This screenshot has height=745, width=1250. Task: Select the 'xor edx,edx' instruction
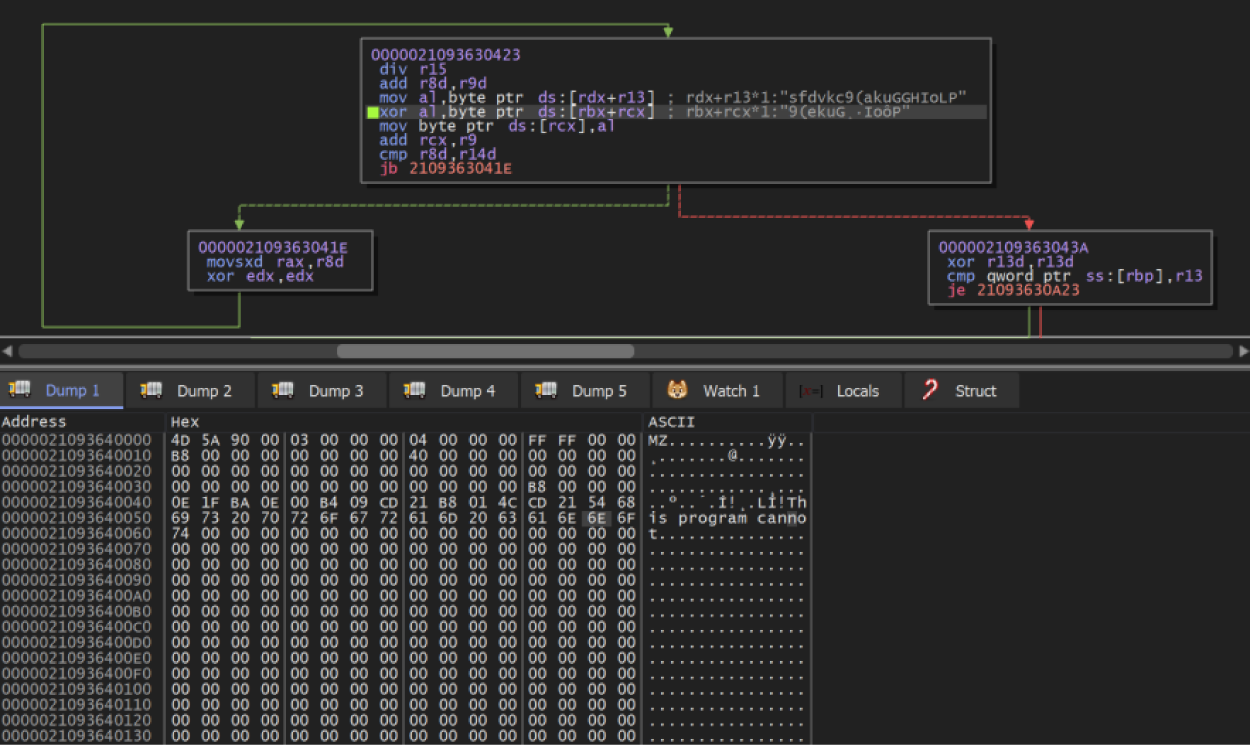point(260,276)
